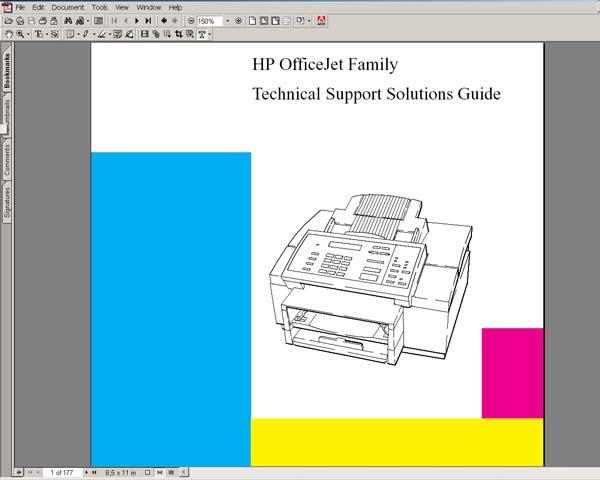Click the Open Web Page icon
This screenshot has height=480, width=600.
pos(20,21)
